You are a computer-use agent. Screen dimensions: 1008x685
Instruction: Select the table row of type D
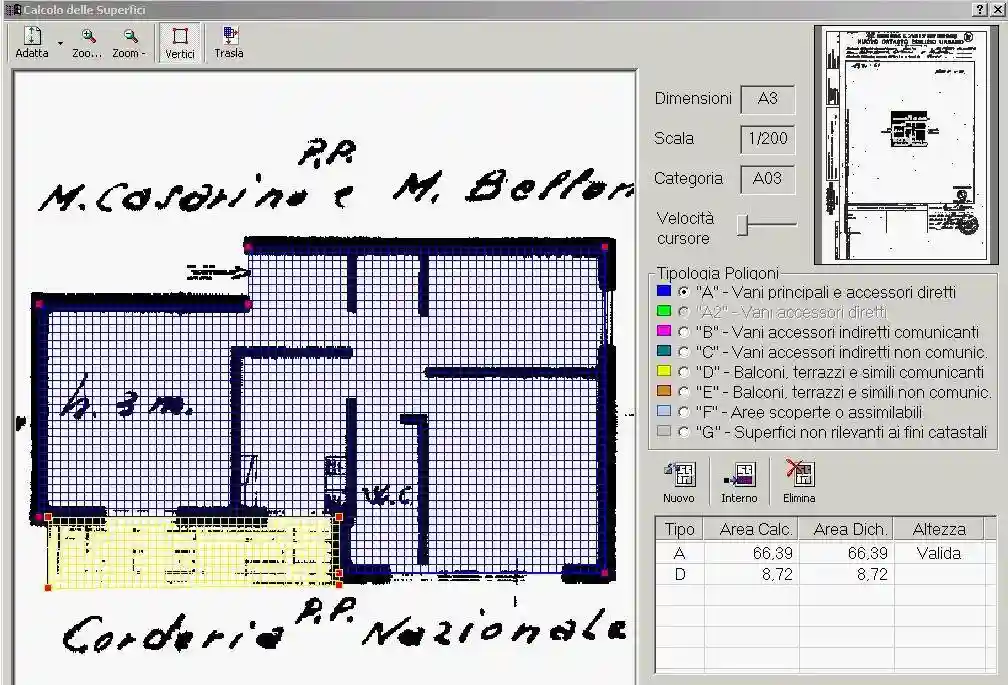pos(820,574)
